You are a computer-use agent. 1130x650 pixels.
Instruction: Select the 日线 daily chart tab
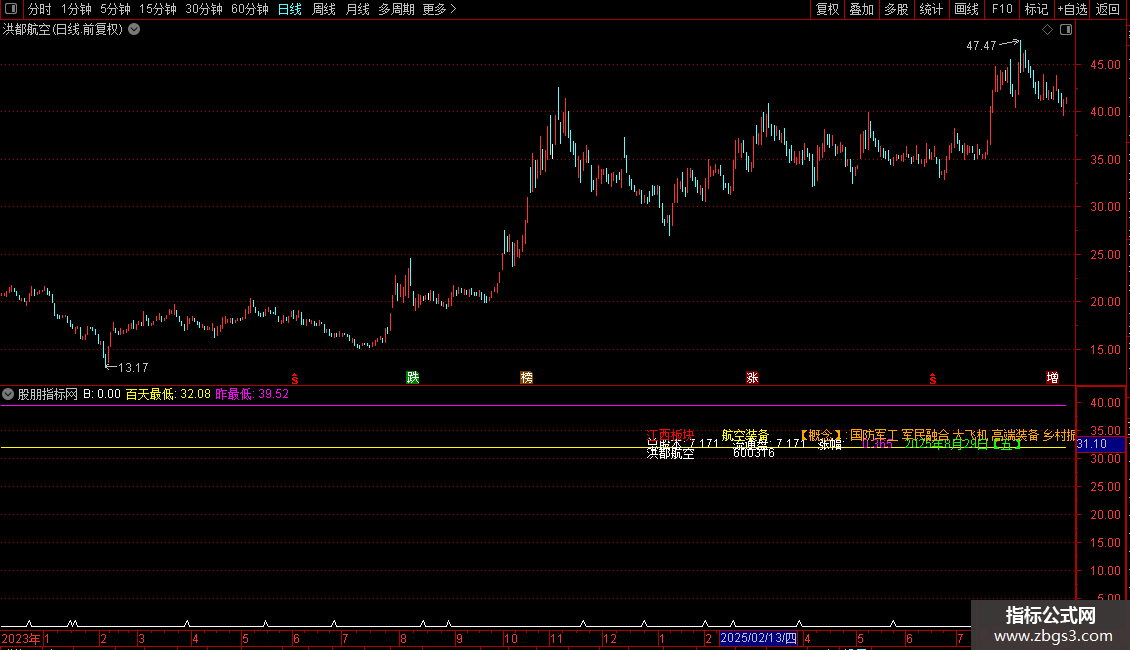tap(290, 9)
